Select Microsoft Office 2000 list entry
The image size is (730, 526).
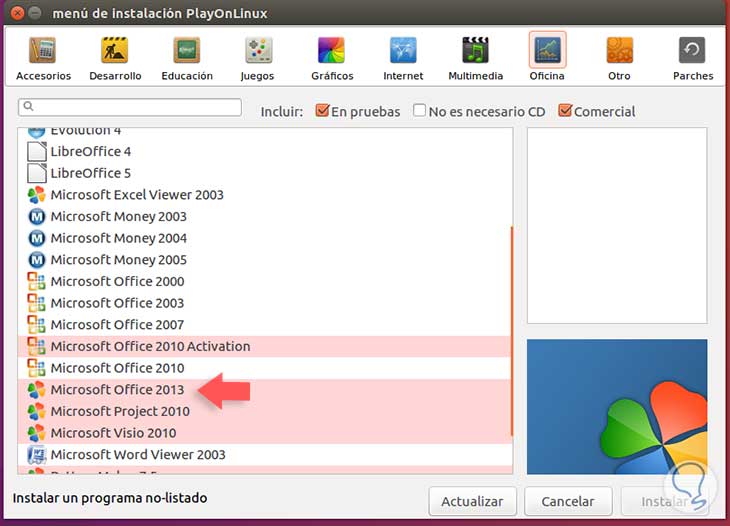[x=265, y=282]
